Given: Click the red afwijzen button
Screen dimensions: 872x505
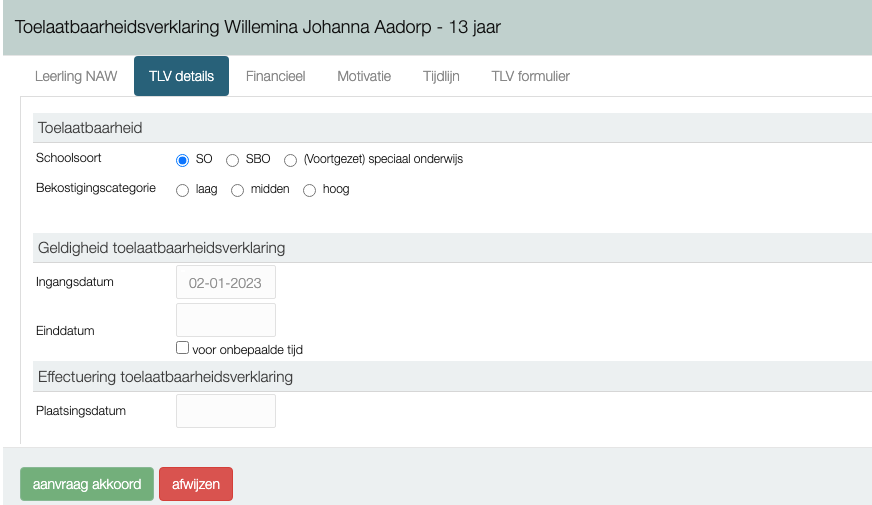Looking at the screenshot, I should (196, 484).
